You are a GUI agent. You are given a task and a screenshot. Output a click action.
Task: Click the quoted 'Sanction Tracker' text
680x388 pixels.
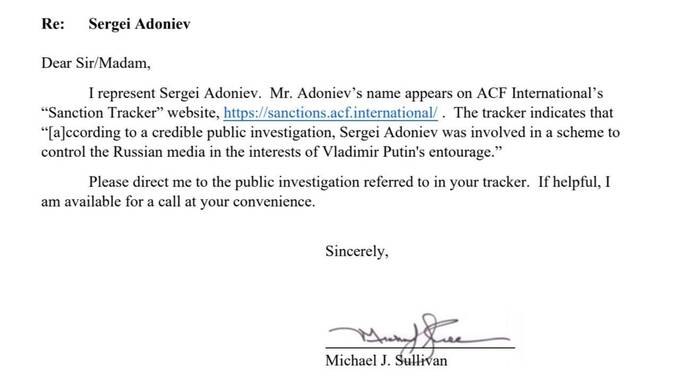[x=102, y=113]
